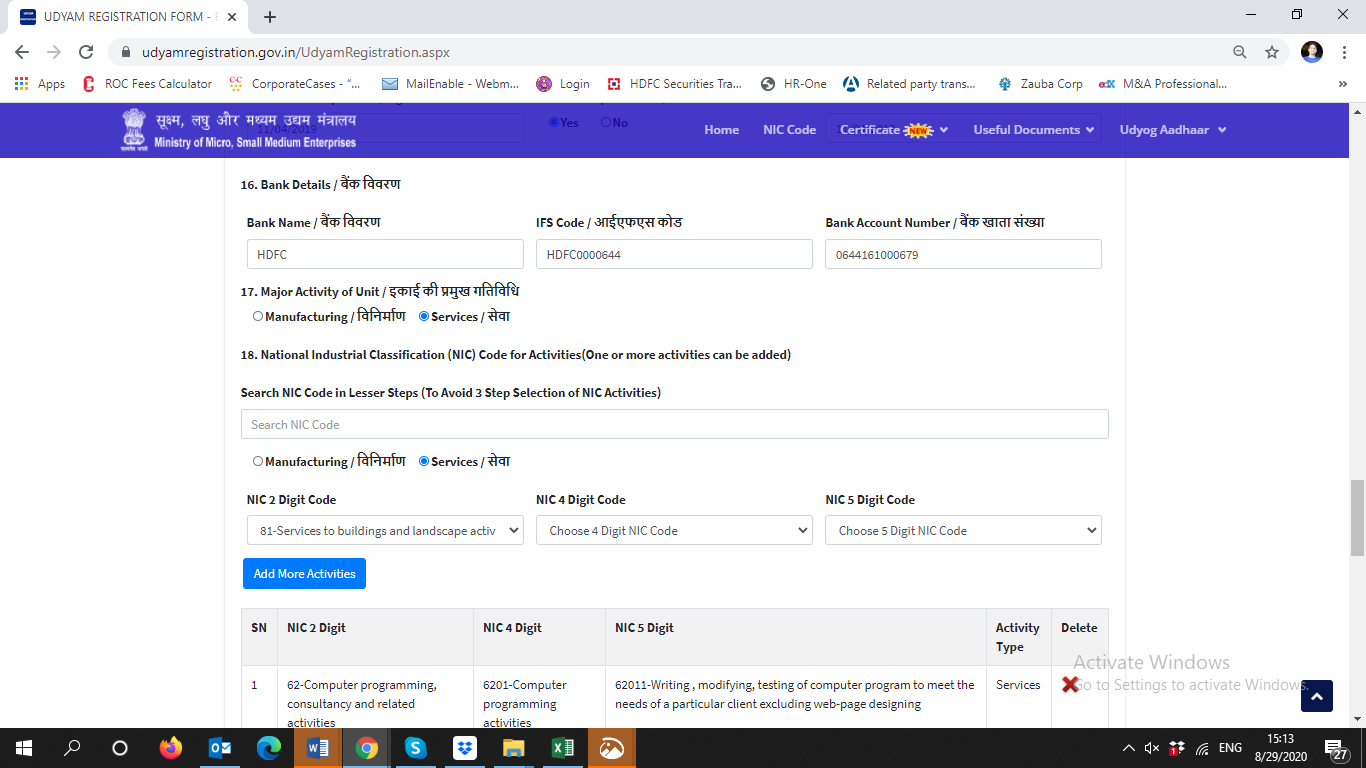Choose Manufacturing radio below NIC search box
The height and width of the screenshot is (768, 1366).
click(258, 462)
